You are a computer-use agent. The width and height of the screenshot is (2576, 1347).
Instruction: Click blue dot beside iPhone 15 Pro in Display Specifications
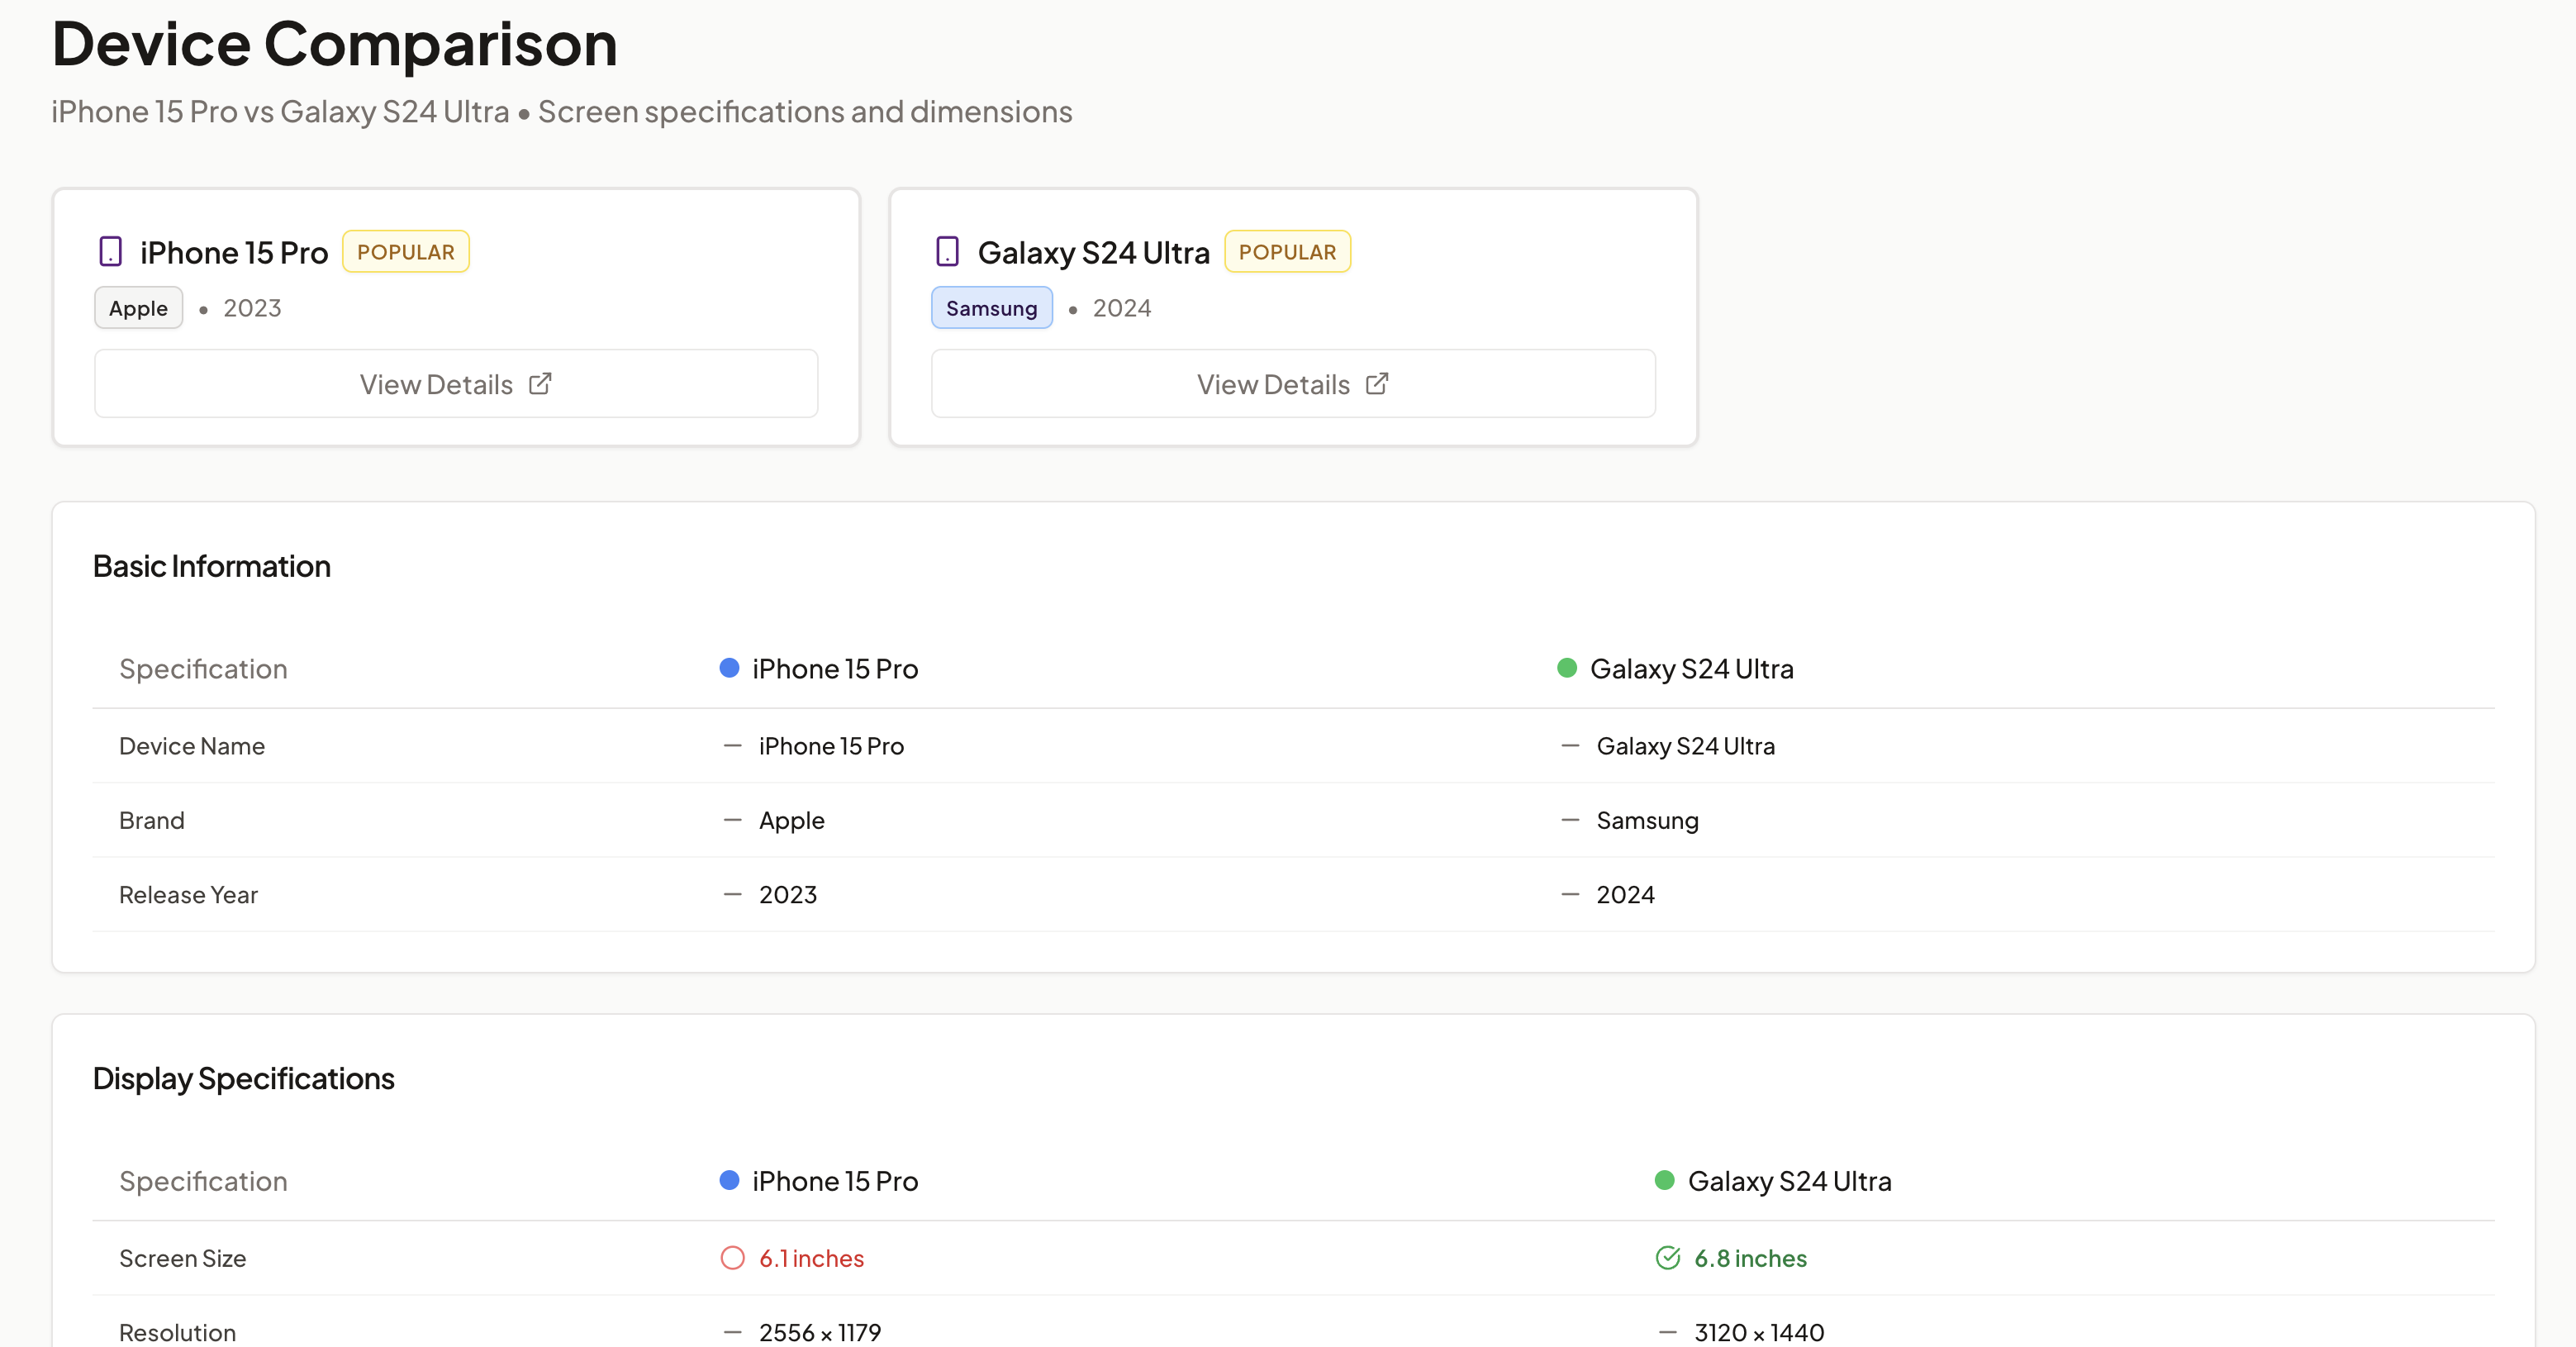pyautogui.click(x=729, y=1180)
